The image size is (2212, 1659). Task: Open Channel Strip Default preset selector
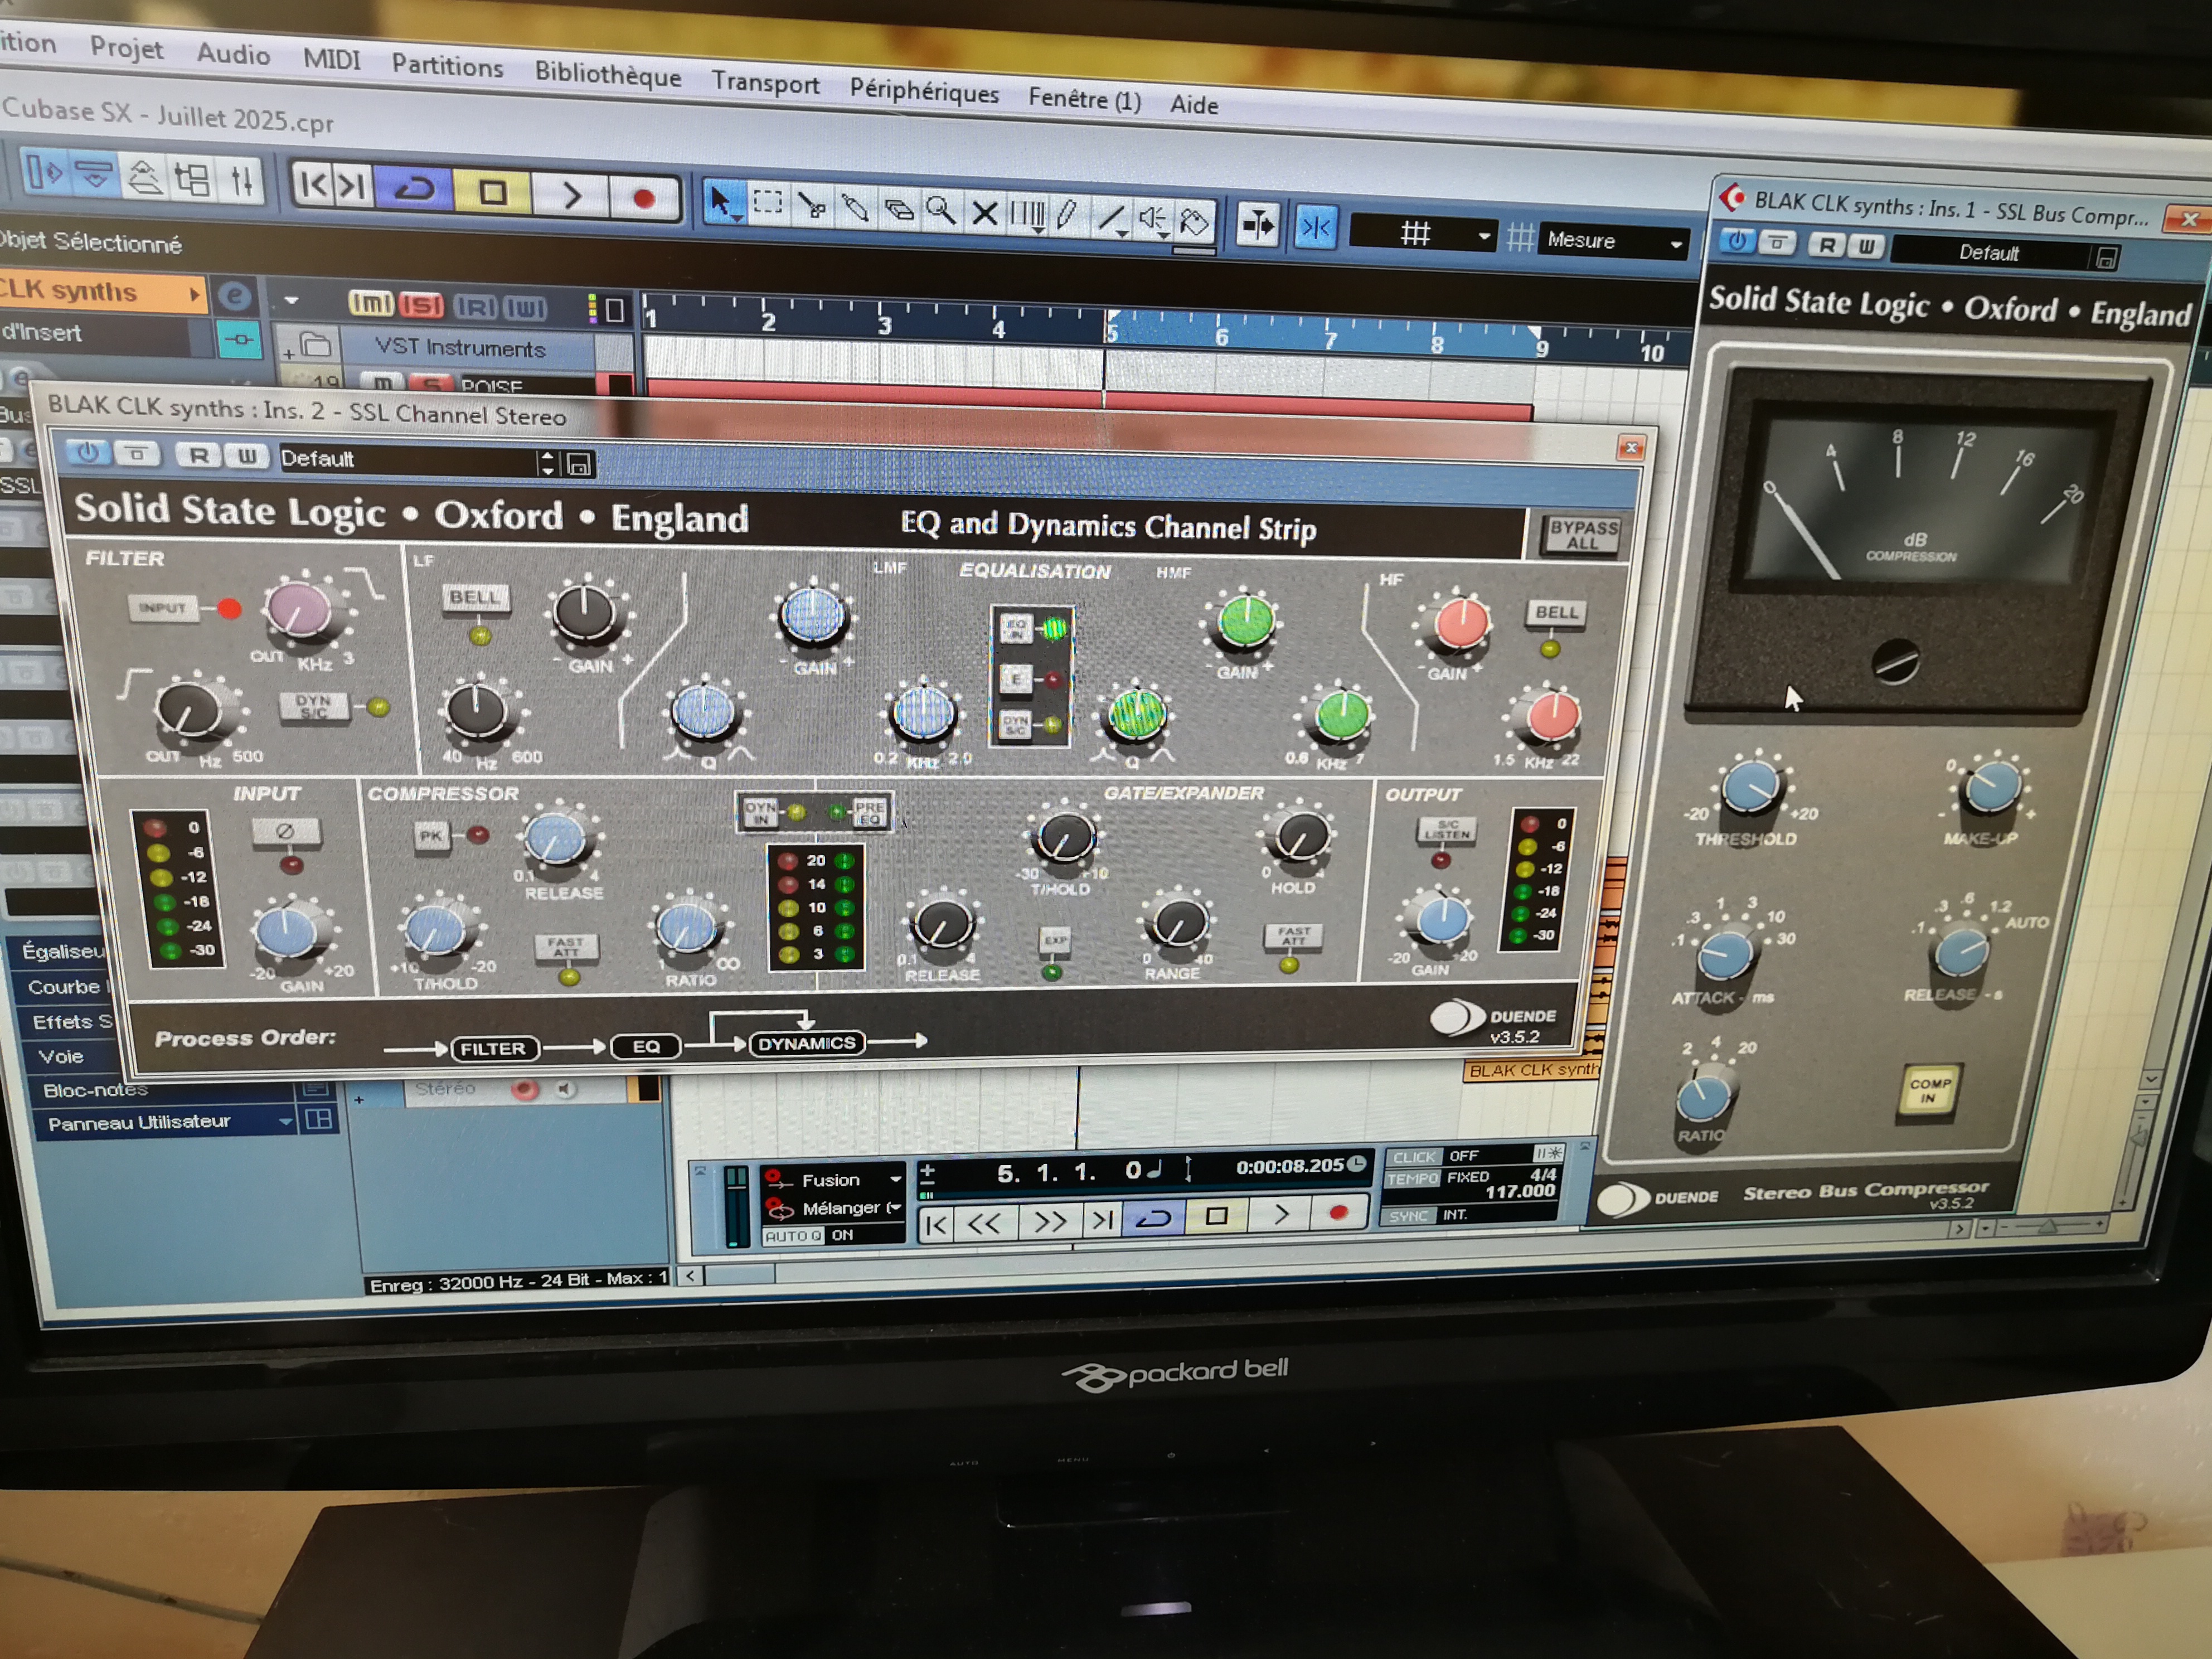click(x=417, y=461)
